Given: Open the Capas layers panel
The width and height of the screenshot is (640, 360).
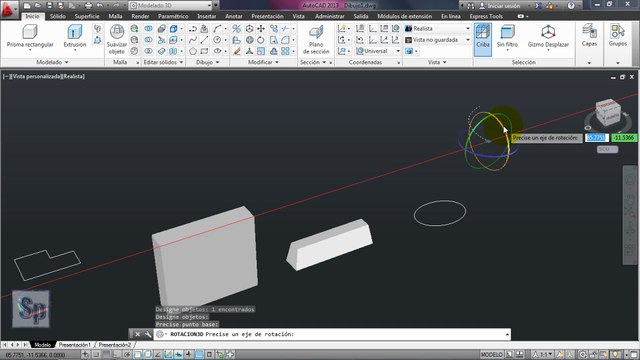Looking at the screenshot, I should click(589, 35).
